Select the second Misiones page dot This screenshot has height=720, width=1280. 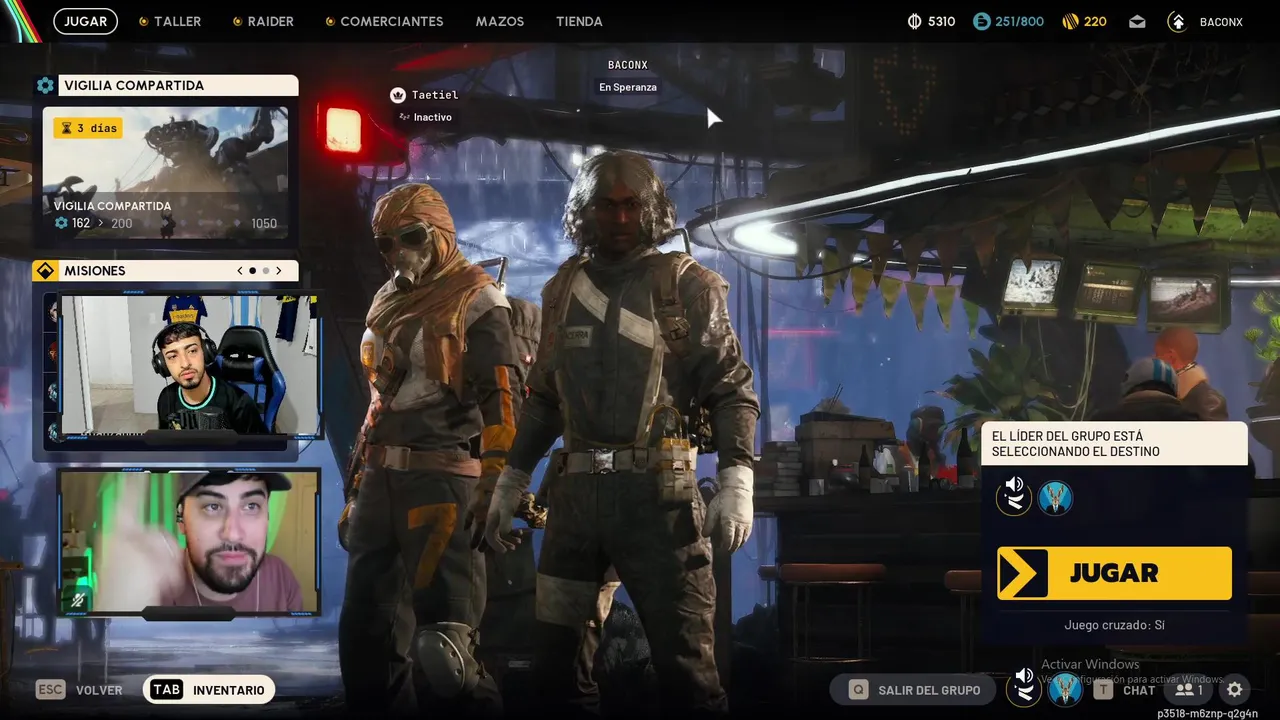pyautogui.click(x=266, y=270)
